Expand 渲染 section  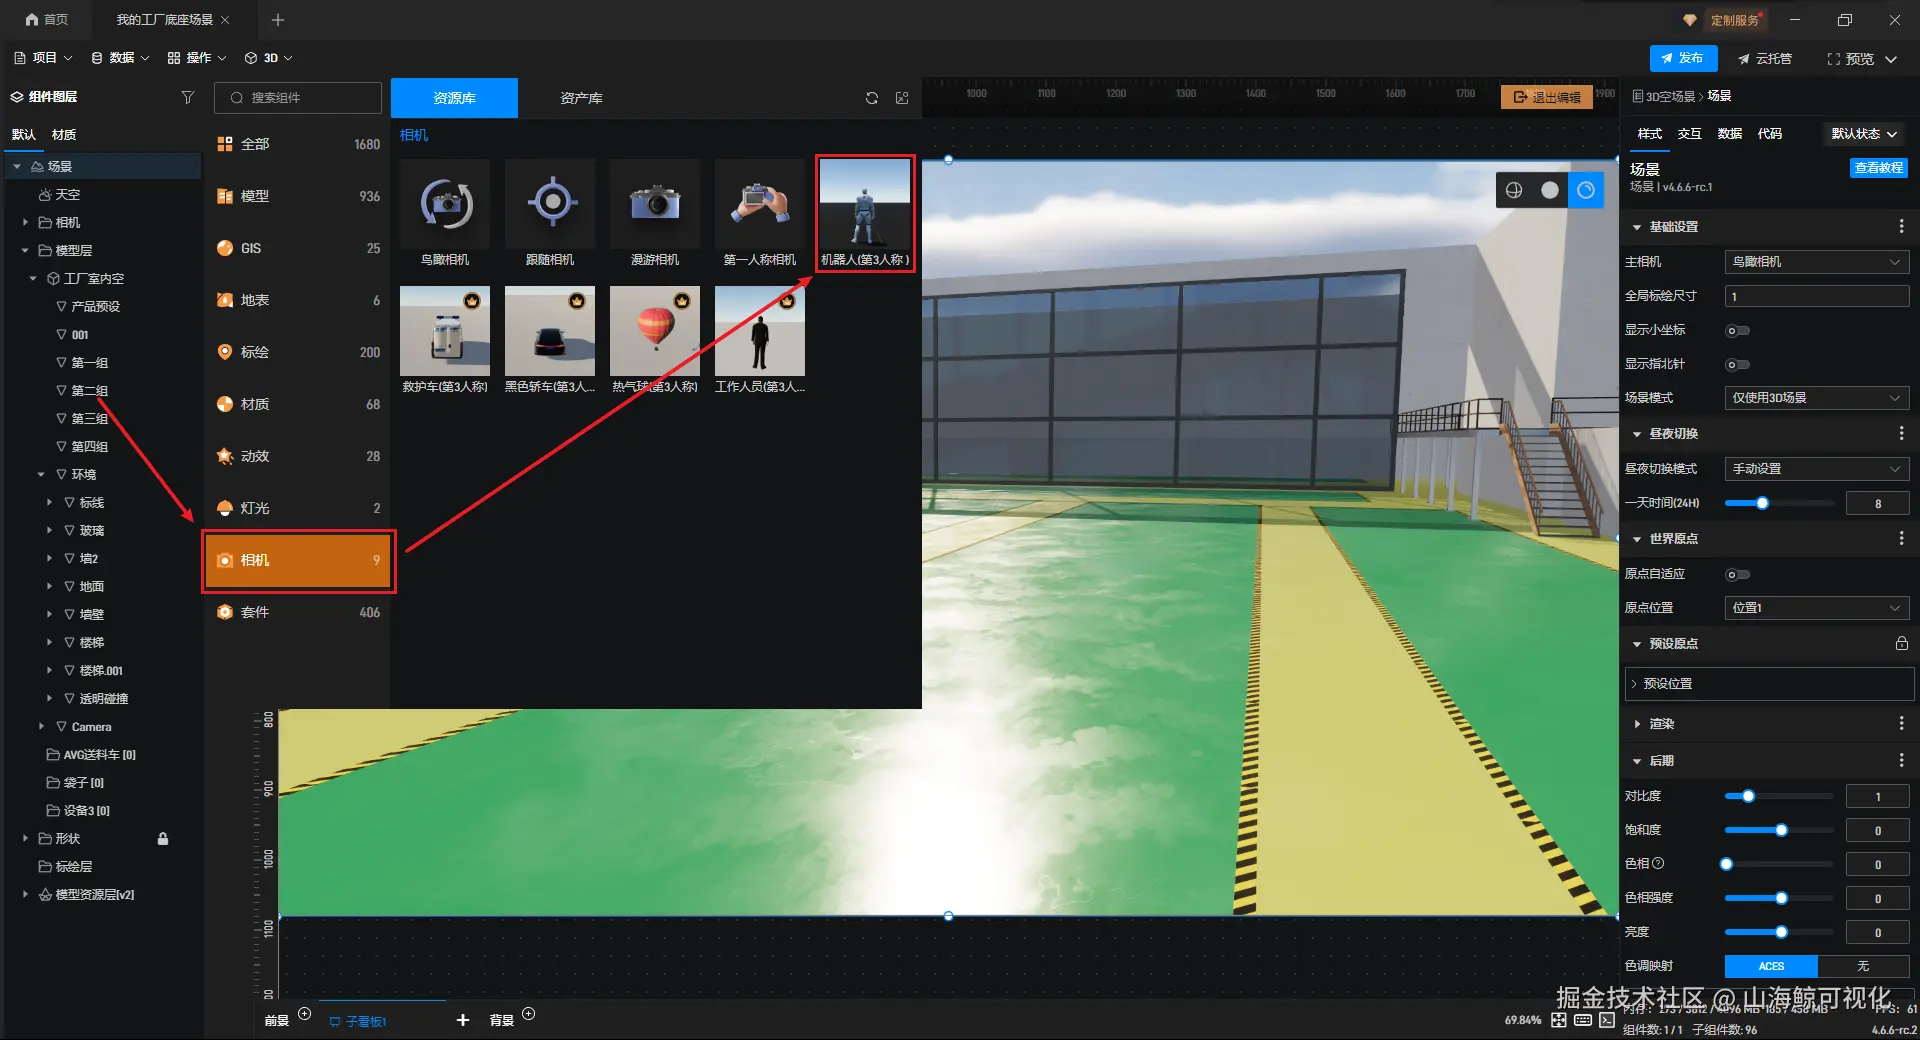click(x=1637, y=724)
